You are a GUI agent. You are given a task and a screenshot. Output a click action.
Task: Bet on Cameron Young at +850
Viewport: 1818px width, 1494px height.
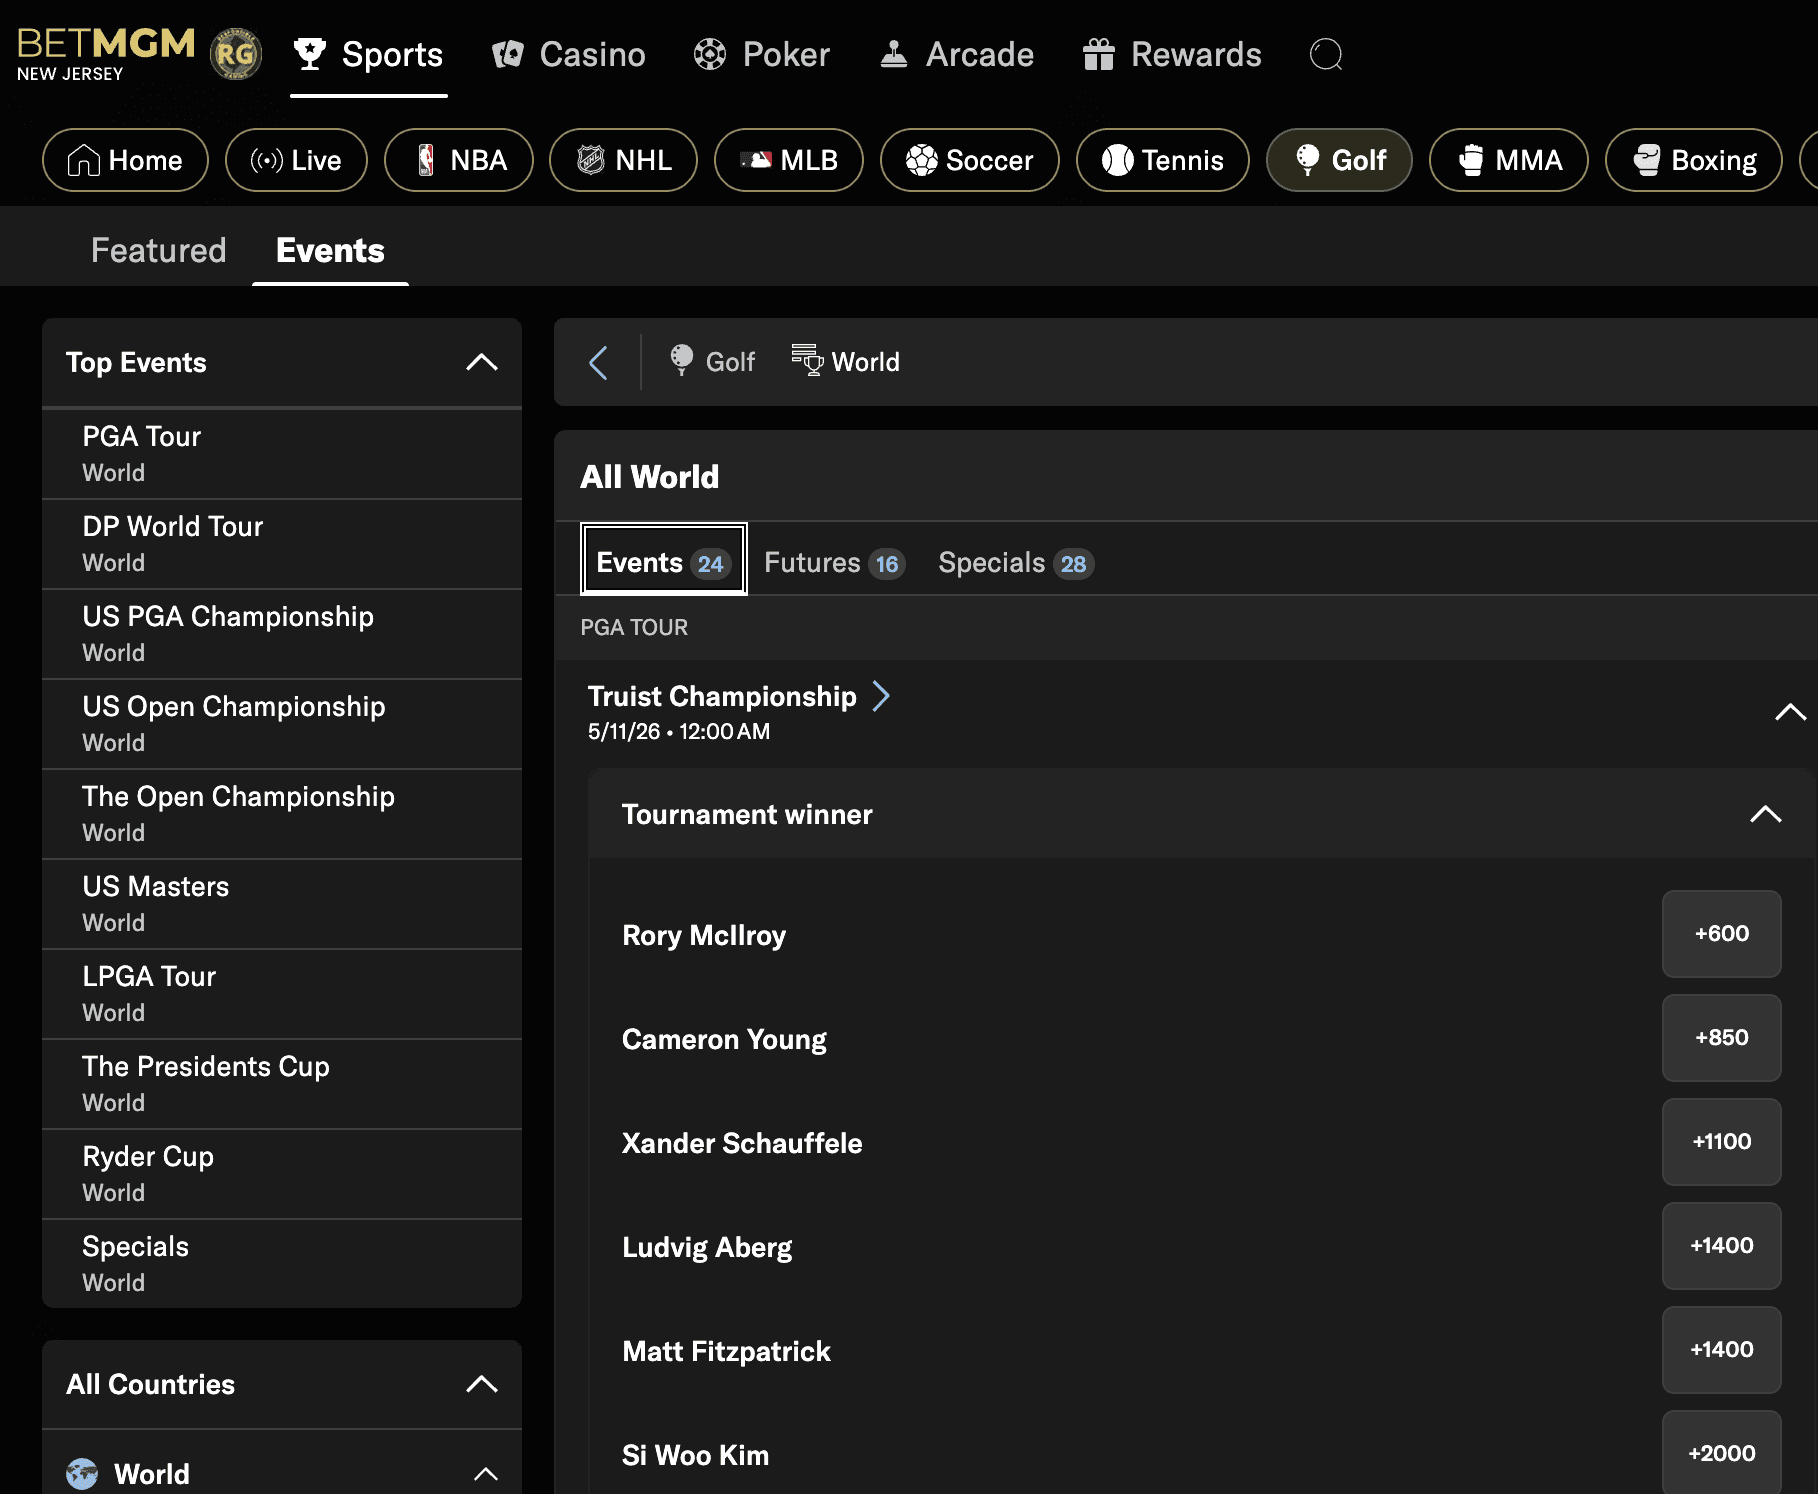click(x=1722, y=1038)
